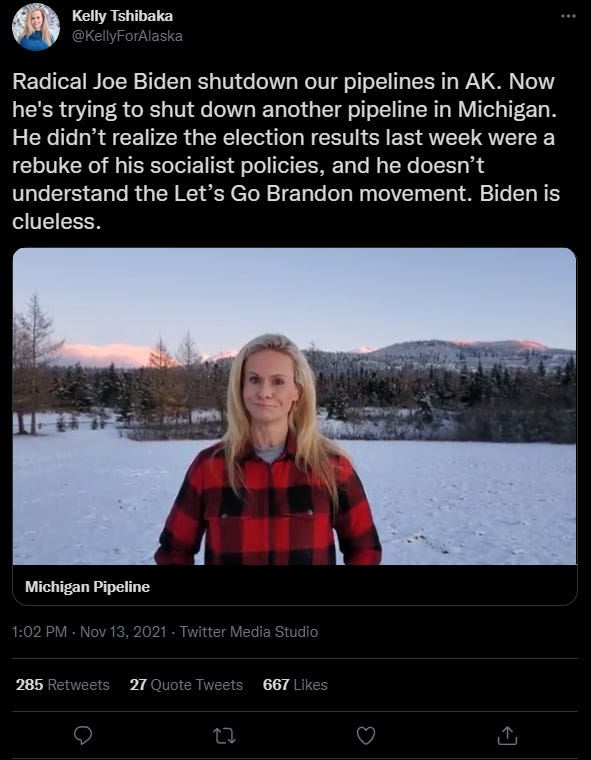This screenshot has height=760, width=591.
Task: Play the Michigan Pipeline video
Action: click(295, 406)
